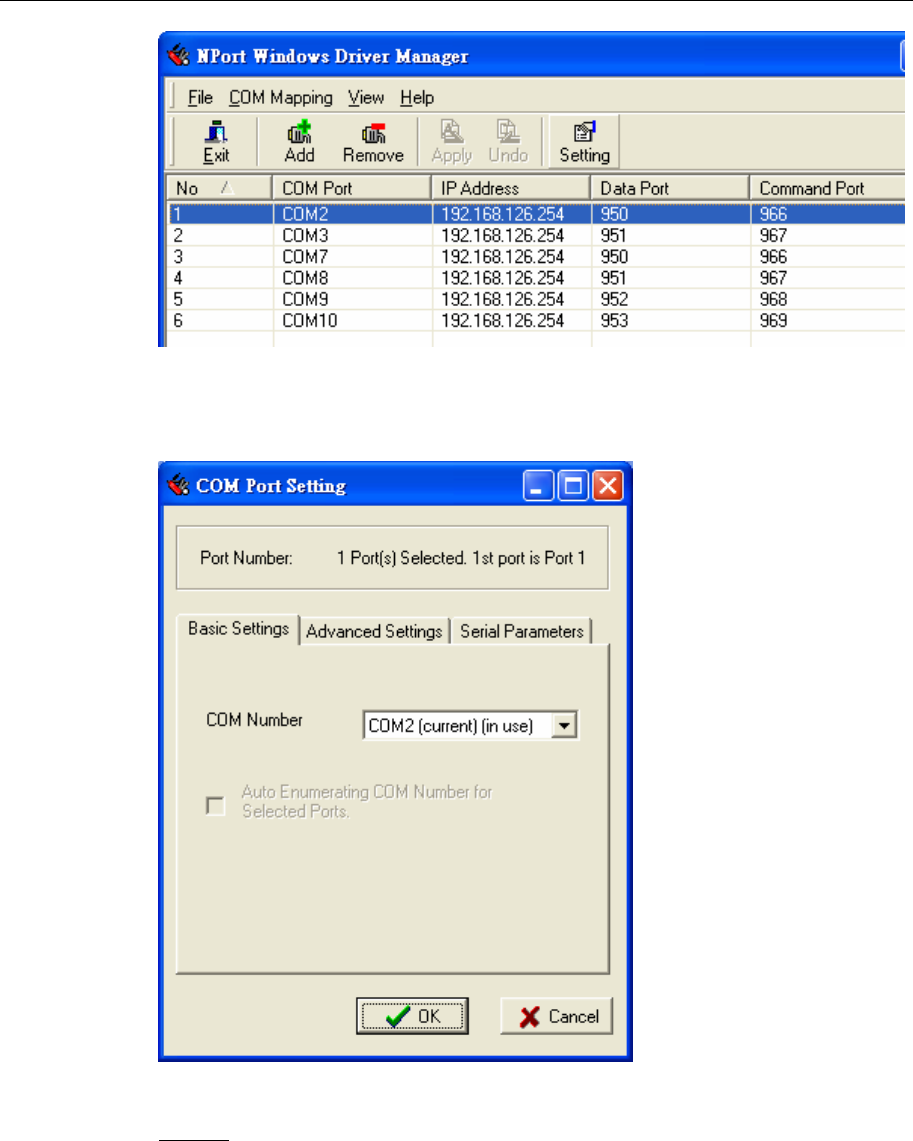Sort by the COM Port column header
913x1141 pixels.
pyautogui.click(x=351, y=188)
